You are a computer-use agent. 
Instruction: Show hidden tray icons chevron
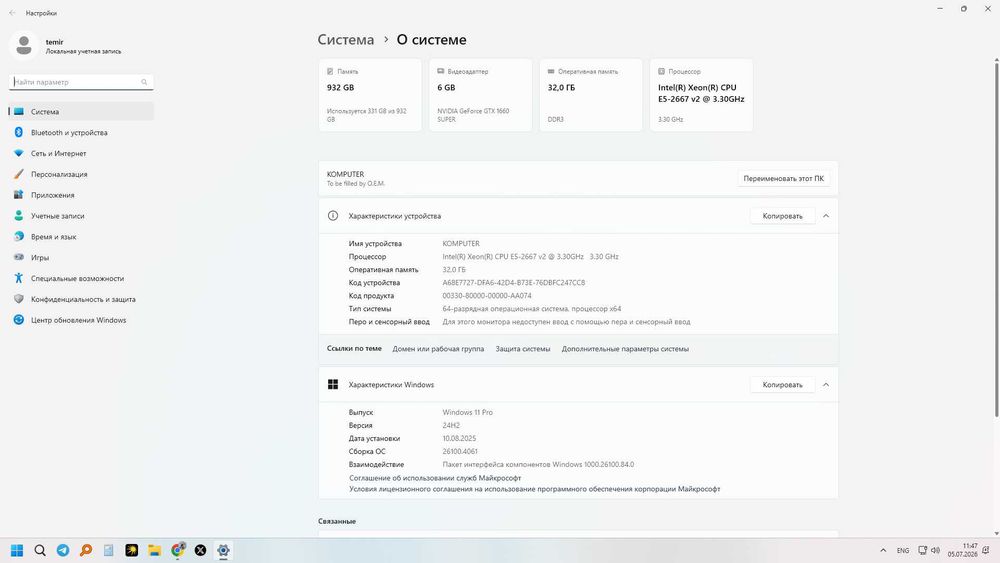tap(883, 550)
